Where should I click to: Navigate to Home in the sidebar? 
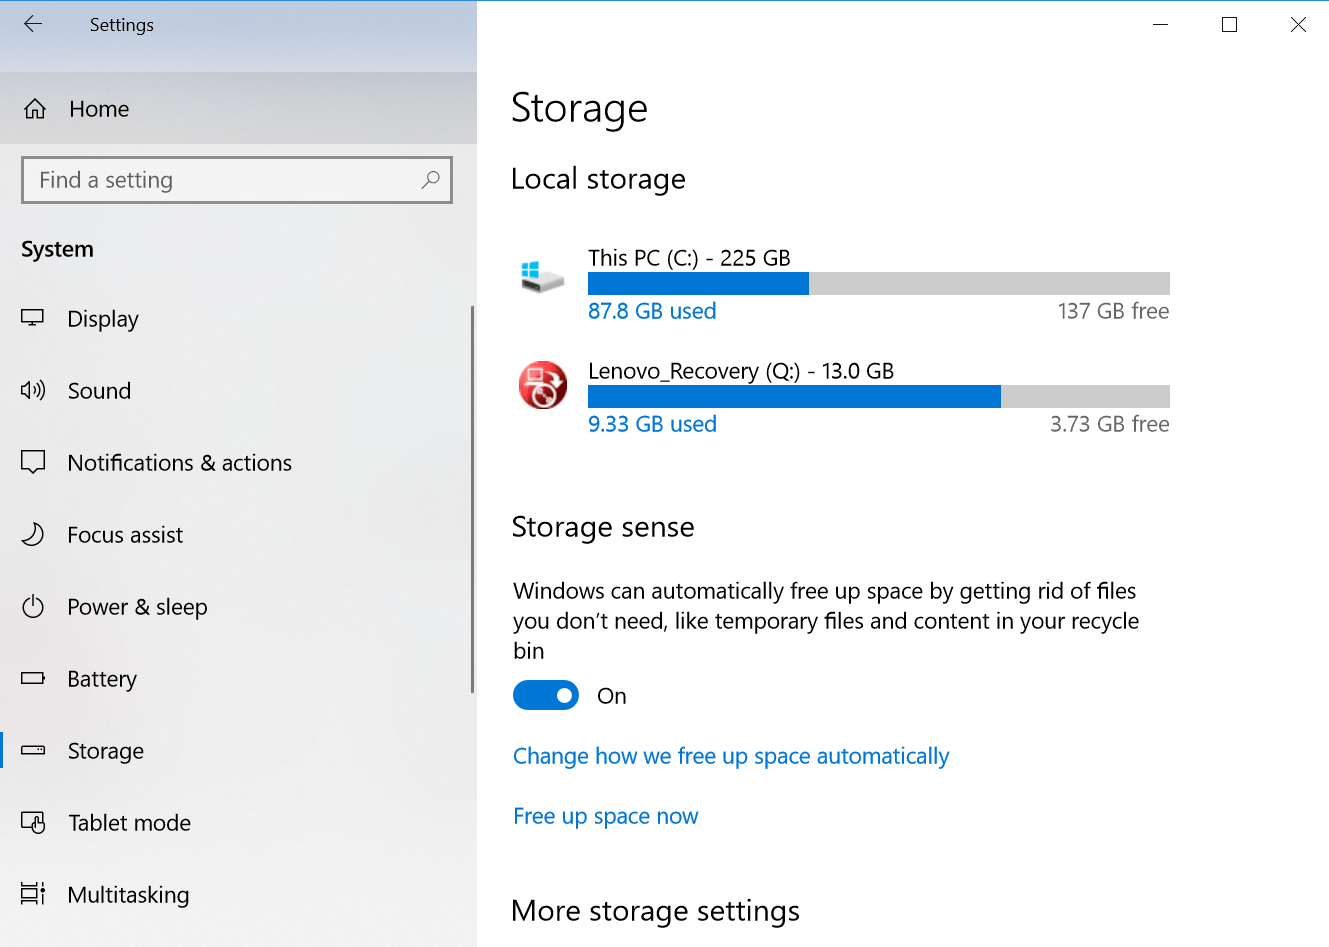tap(98, 109)
